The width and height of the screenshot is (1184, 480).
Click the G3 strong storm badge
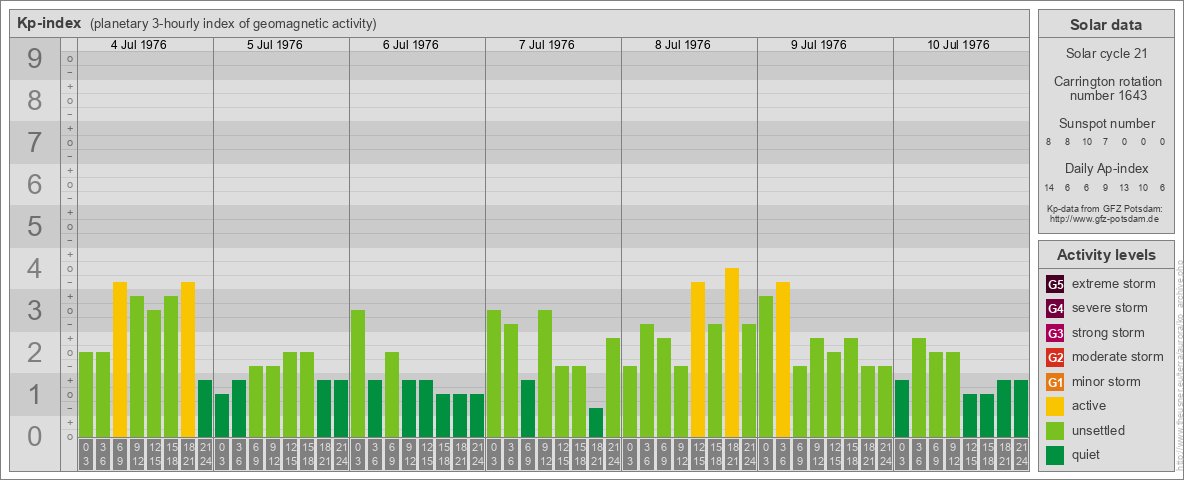(1055, 333)
